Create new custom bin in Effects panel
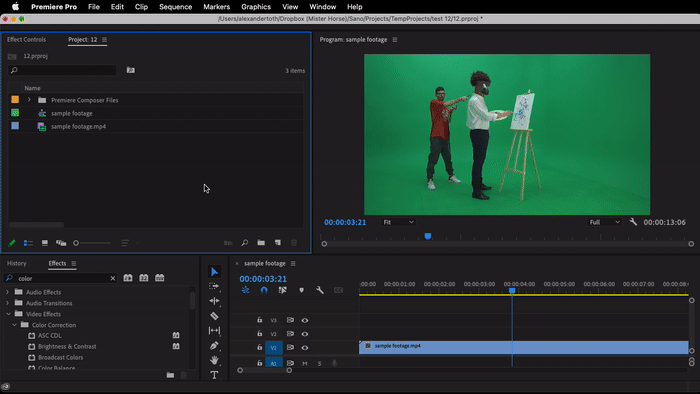The image size is (700, 394). coord(170,375)
